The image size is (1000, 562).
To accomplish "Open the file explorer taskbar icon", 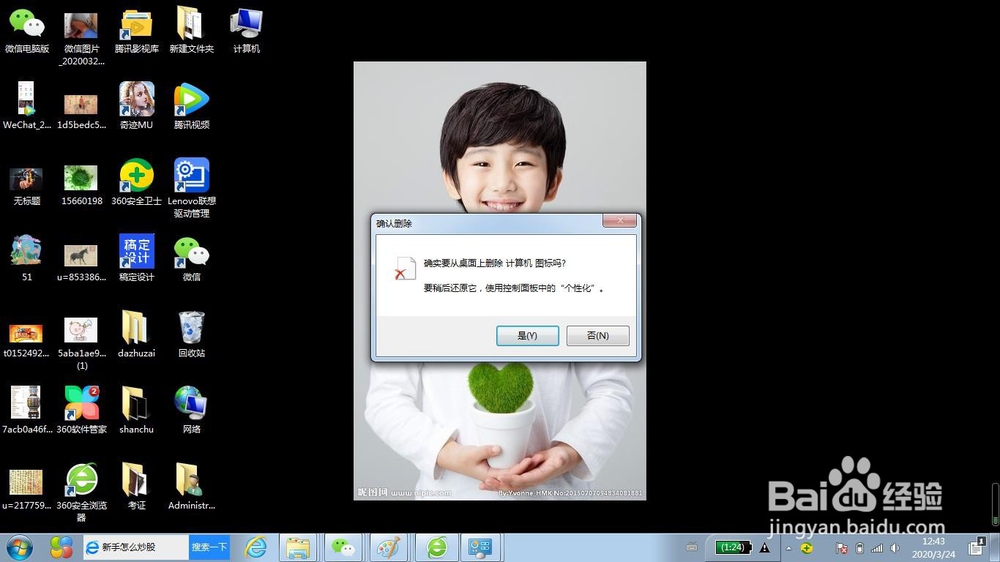I will (298, 547).
